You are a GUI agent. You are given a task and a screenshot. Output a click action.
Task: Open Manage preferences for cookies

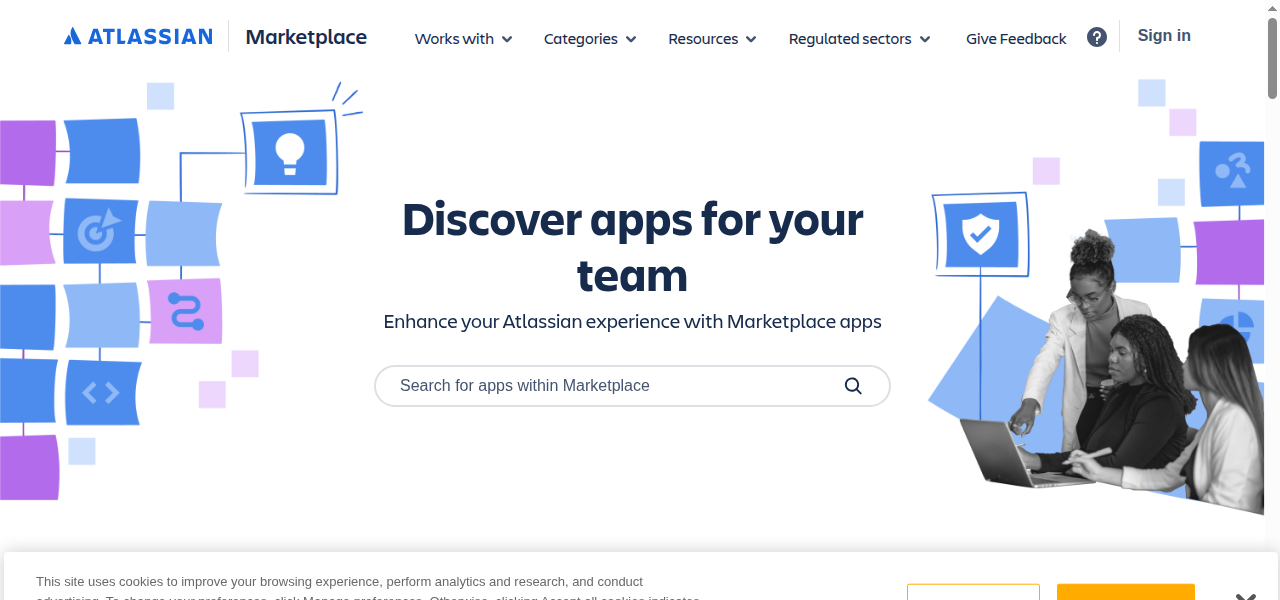pyautogui.click(x=973, y=595)
